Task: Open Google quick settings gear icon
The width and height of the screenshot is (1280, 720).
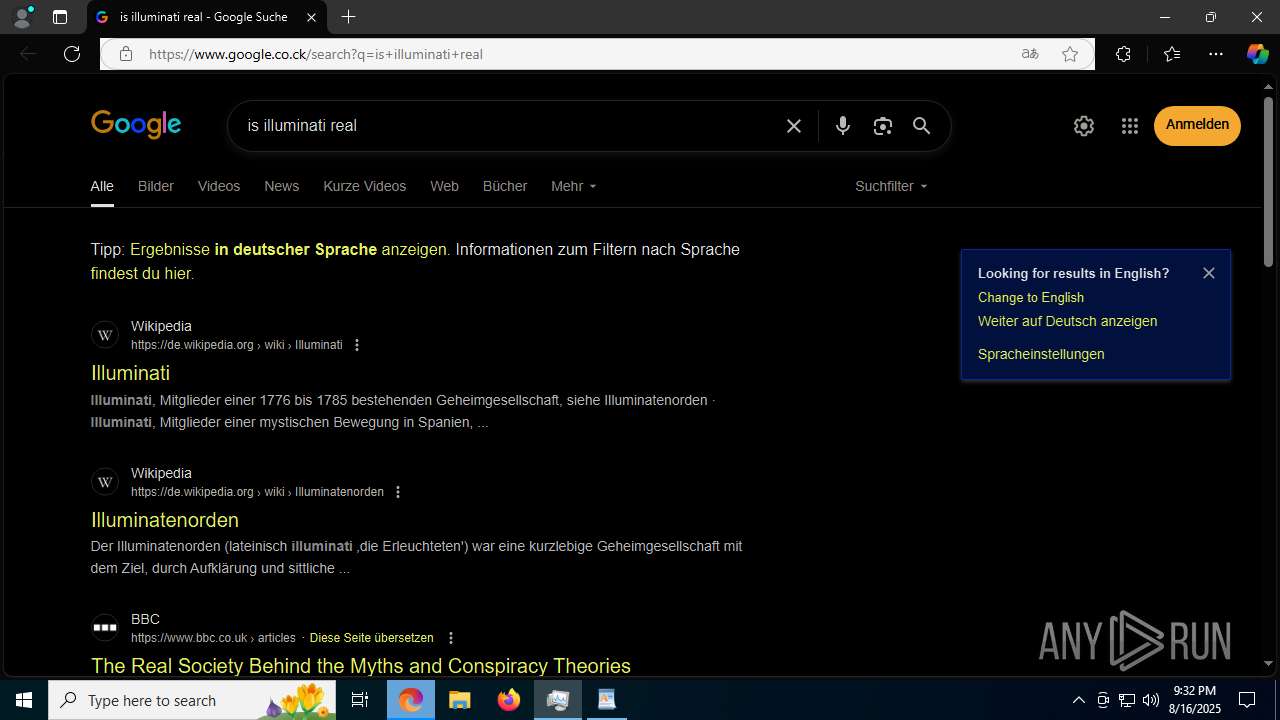Action: pos(1084,126)
